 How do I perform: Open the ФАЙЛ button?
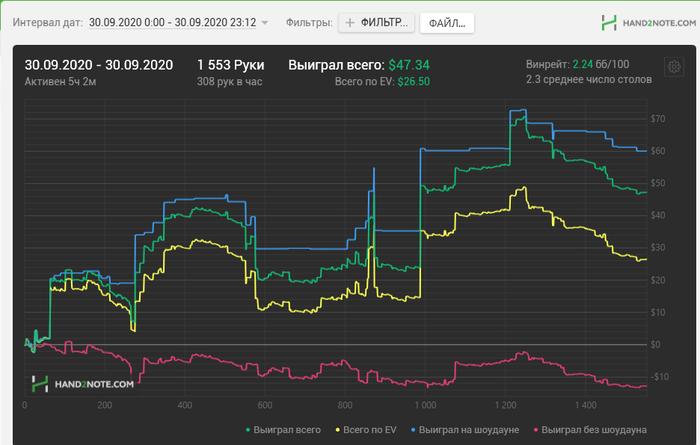tap(447, 23)
